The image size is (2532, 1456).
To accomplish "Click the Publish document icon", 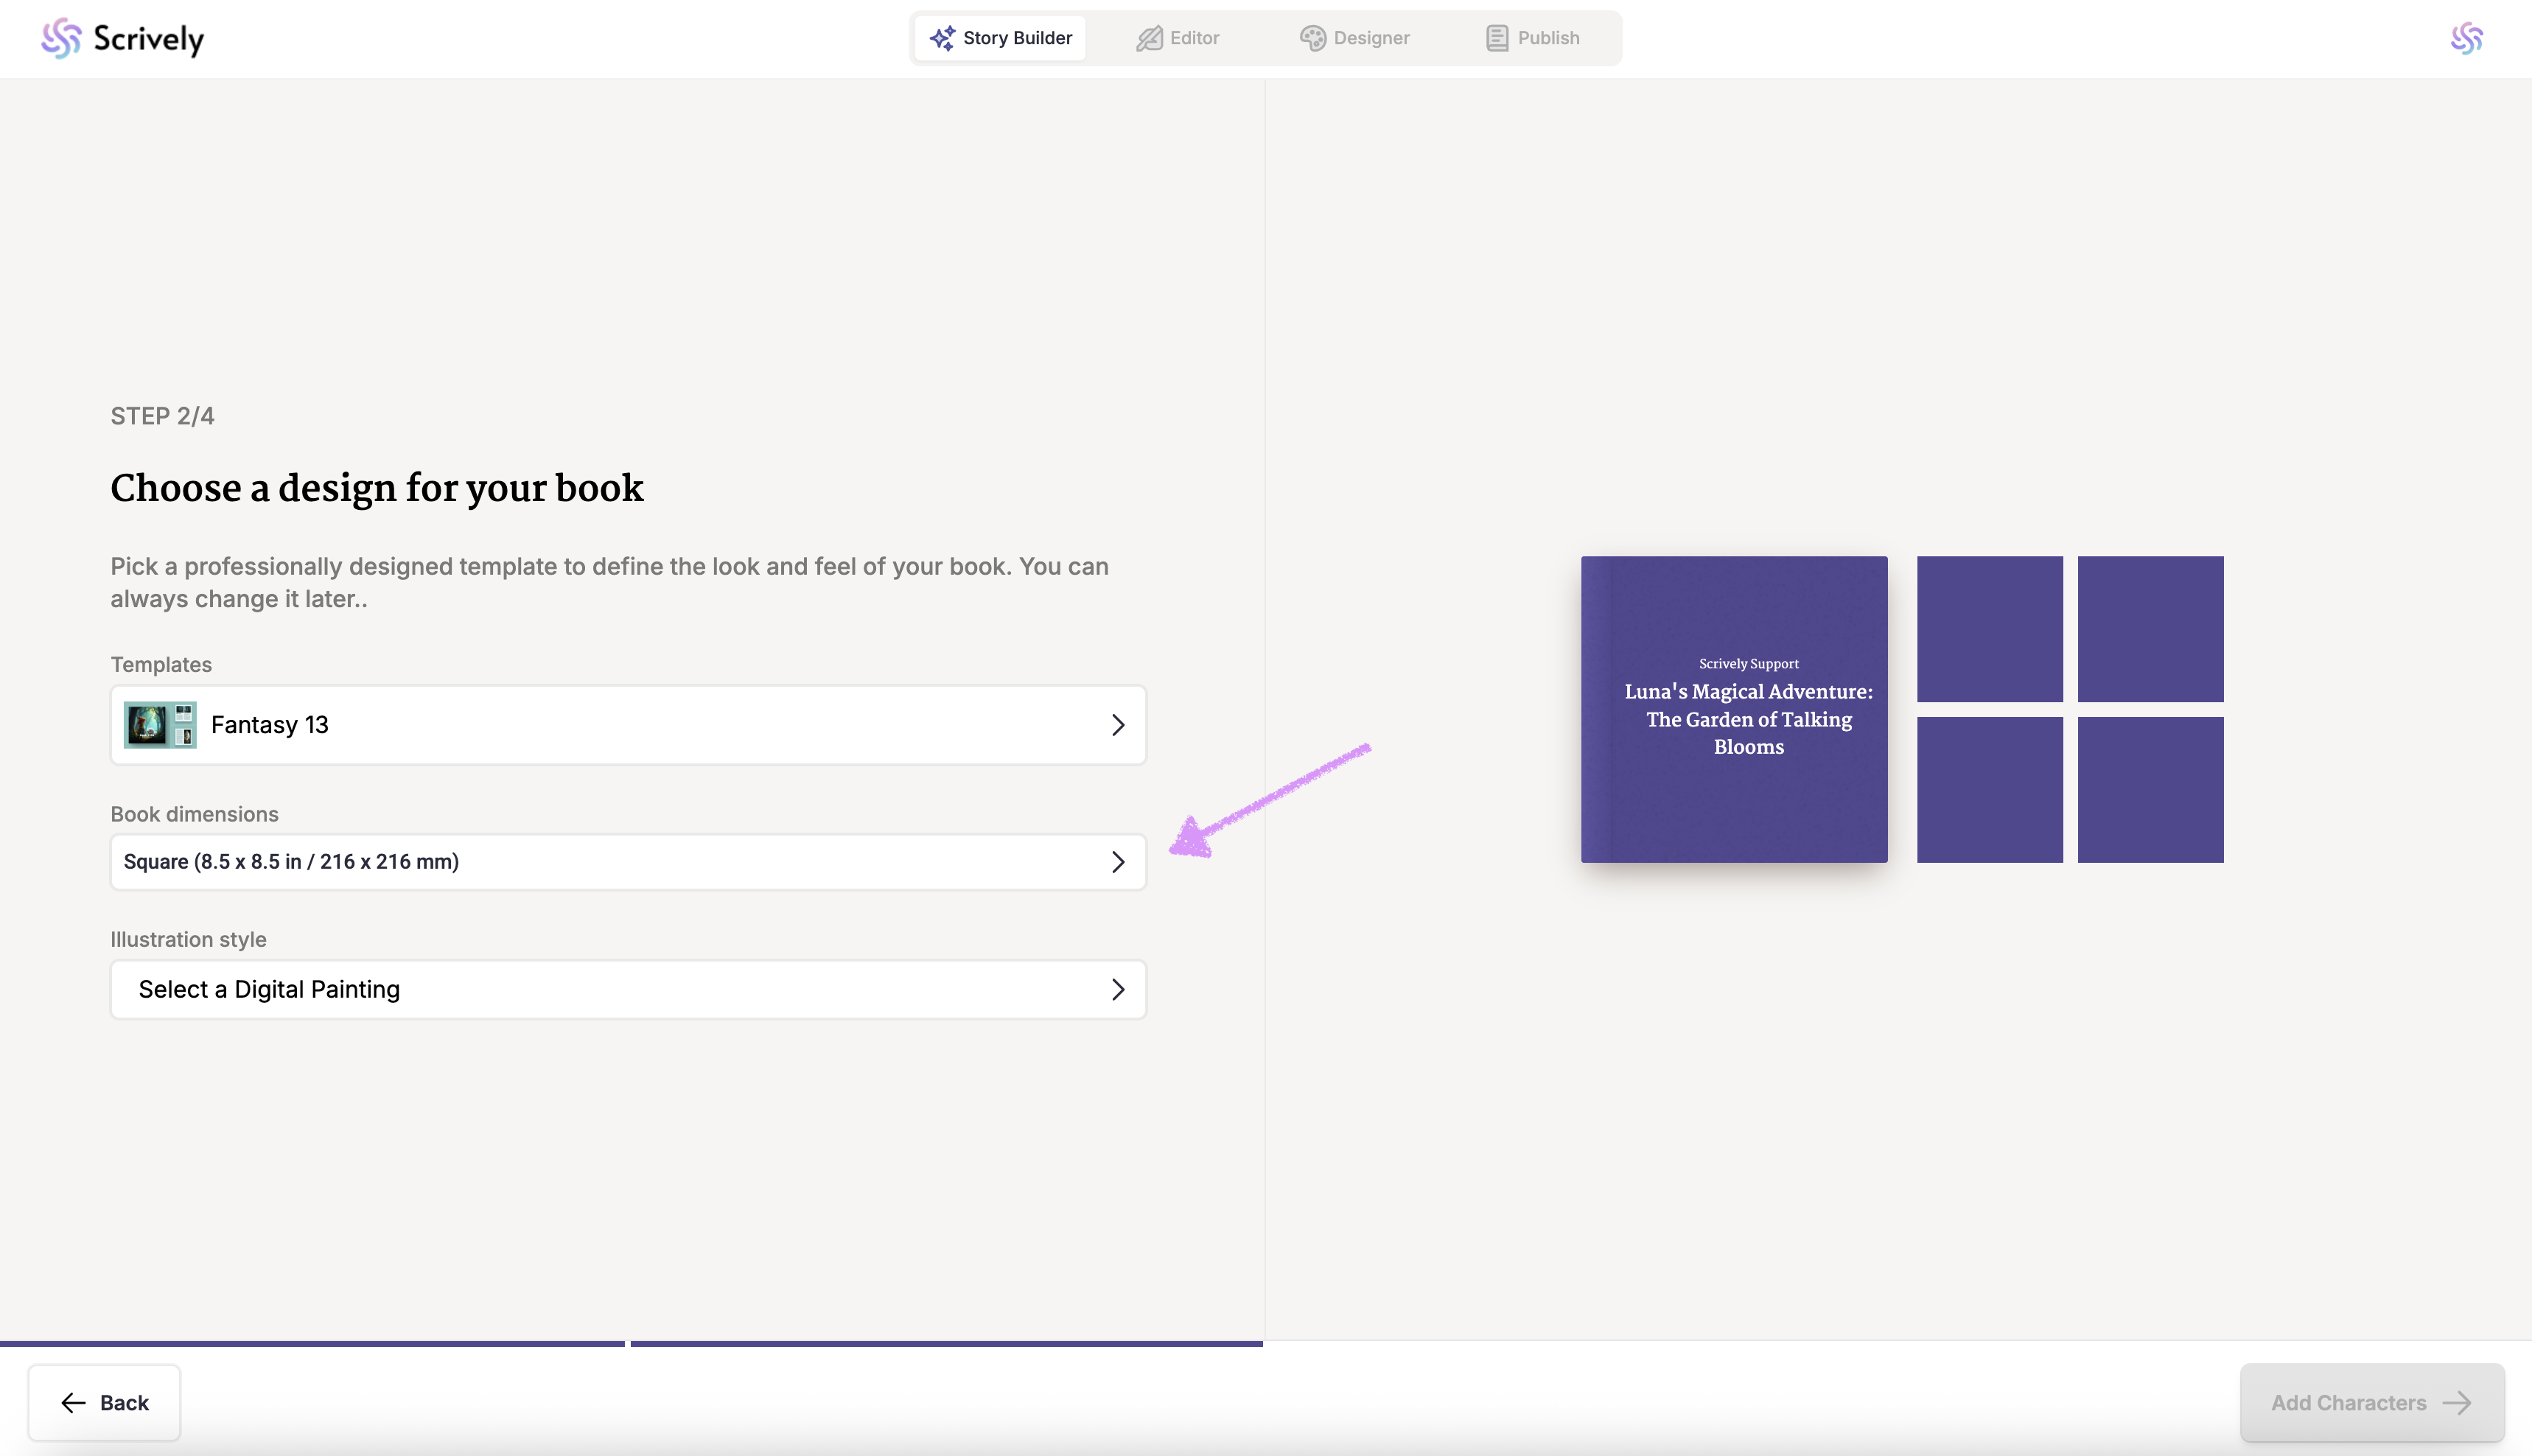I will [x=1496, y=38].
